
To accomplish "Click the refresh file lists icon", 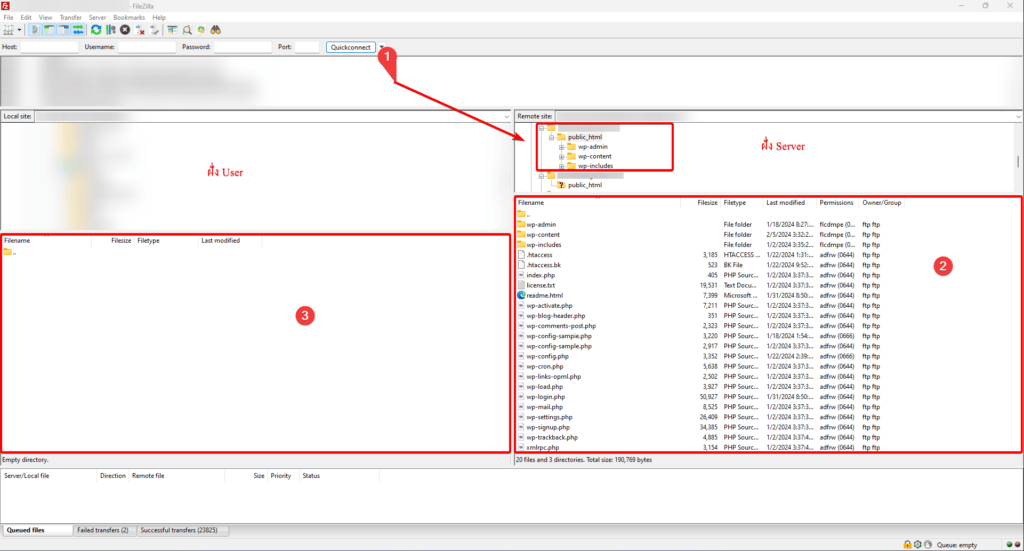I will [x=96, y=30].
